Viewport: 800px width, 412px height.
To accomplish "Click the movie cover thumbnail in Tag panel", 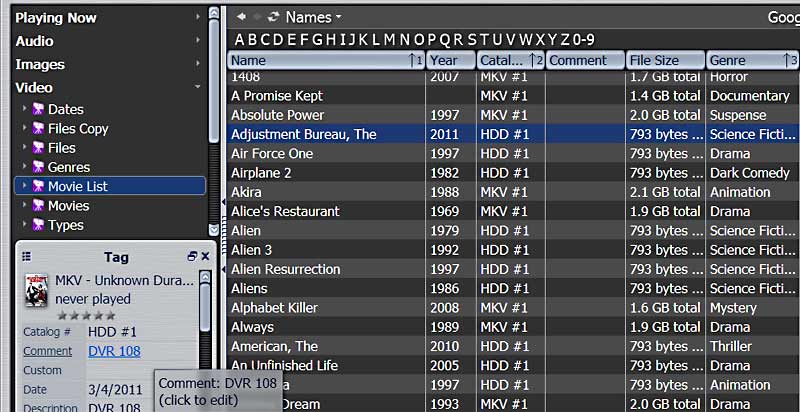I will point(35,289).
